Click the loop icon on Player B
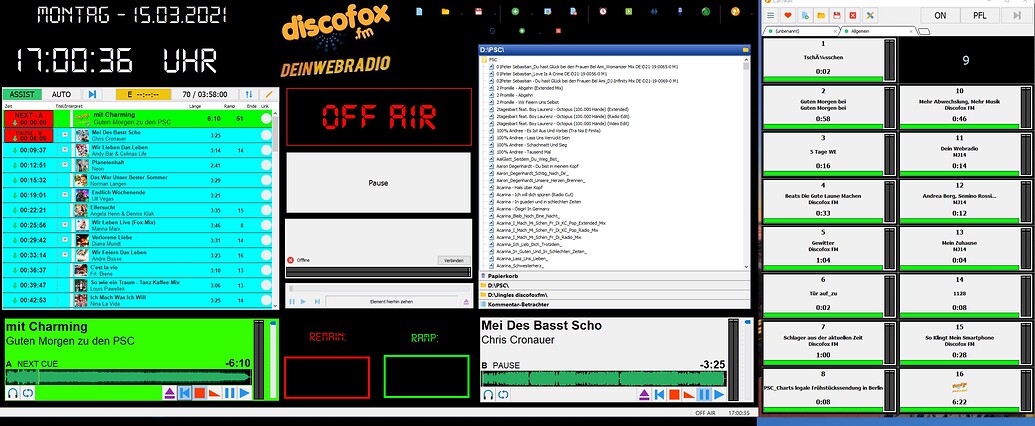1035x426 pixels. (501, 393)
